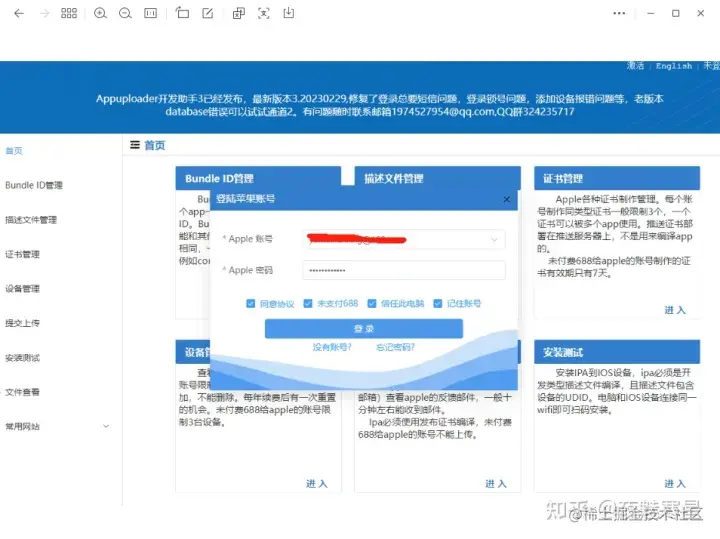
Task: Click the 激活 link in header
Action: (636, 66)
